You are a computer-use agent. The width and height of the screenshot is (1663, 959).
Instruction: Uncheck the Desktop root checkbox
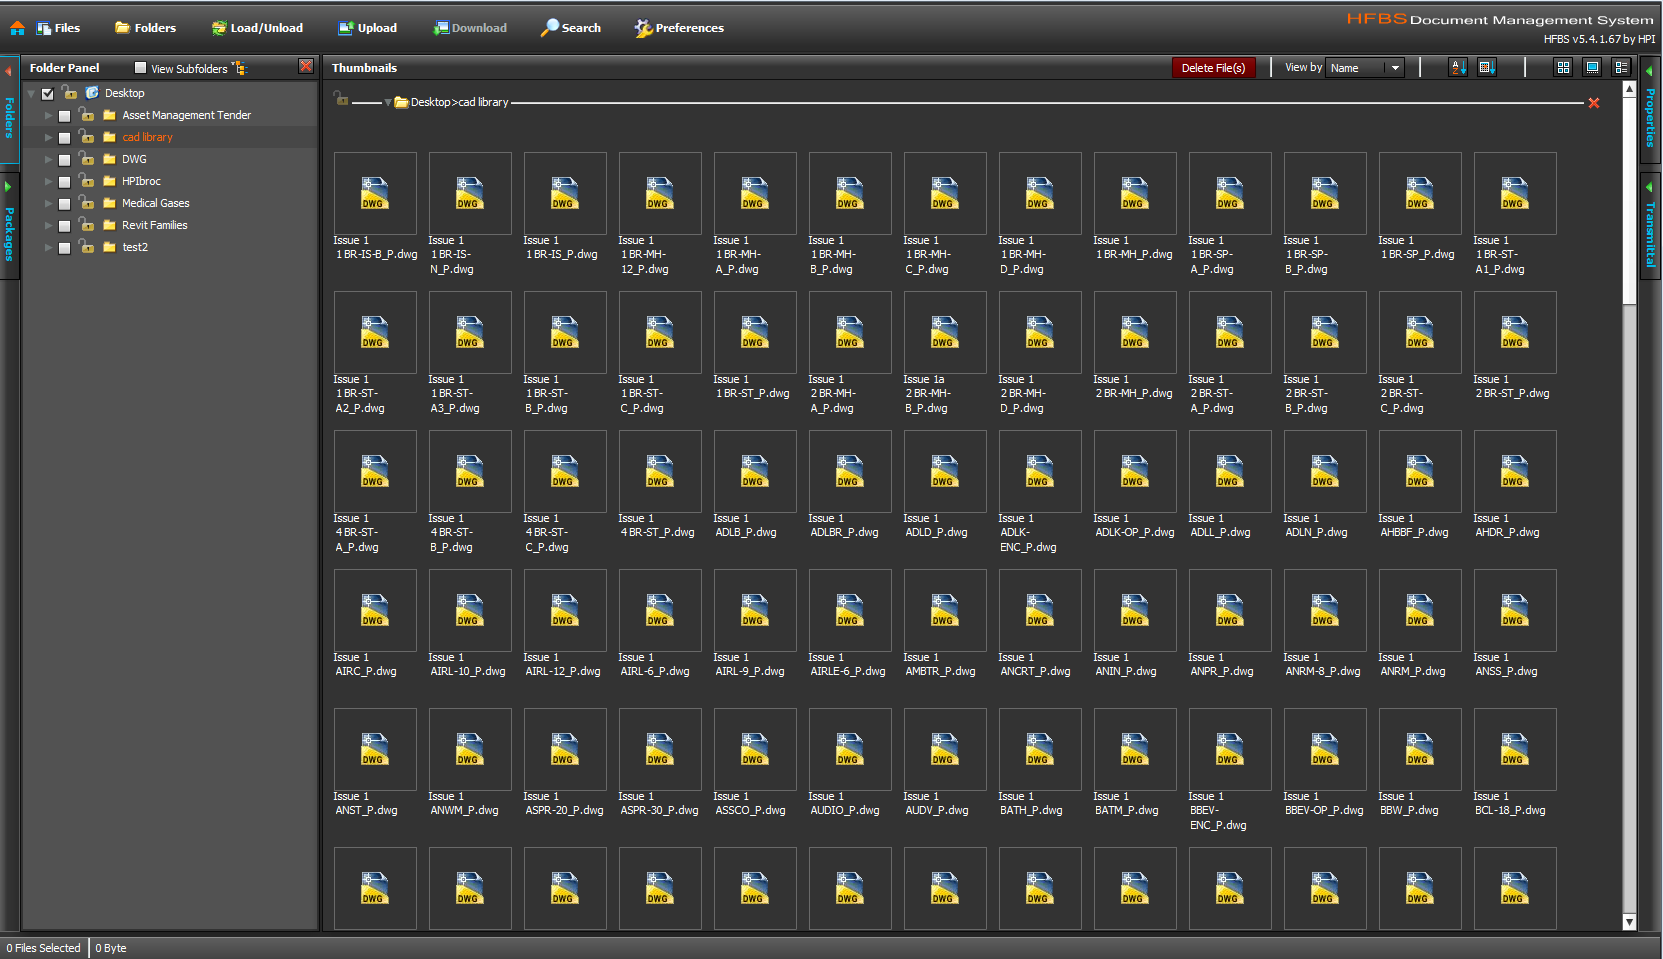pyautogui.click(x=47, y=93)
